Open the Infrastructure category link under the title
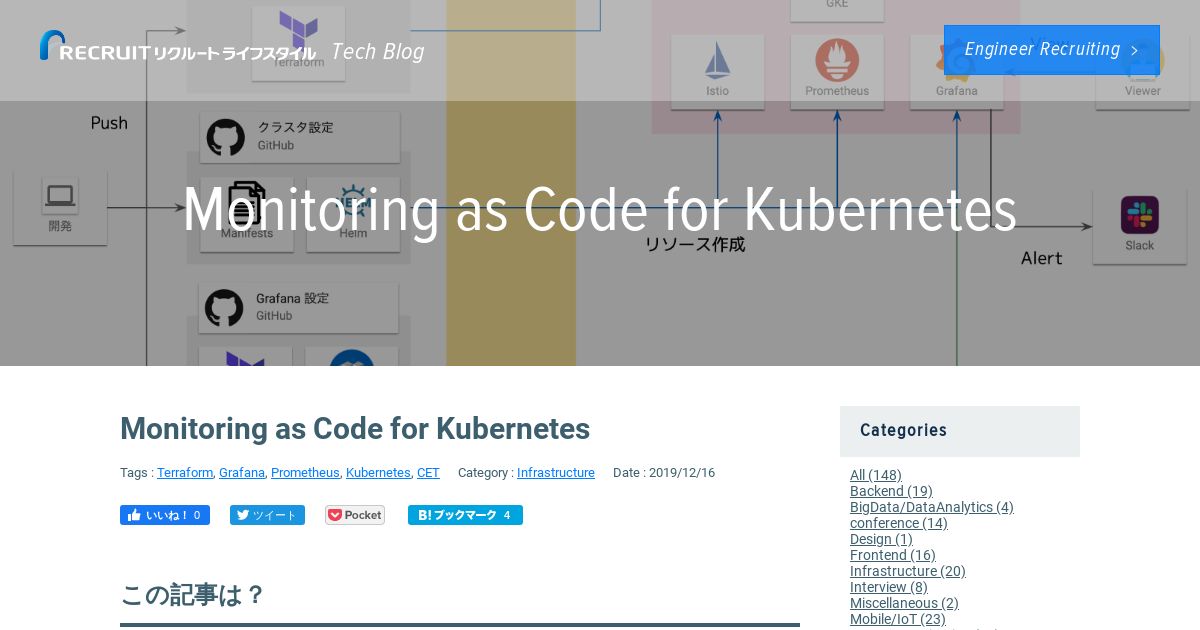 pyautogui.click(x=556, y=473)
